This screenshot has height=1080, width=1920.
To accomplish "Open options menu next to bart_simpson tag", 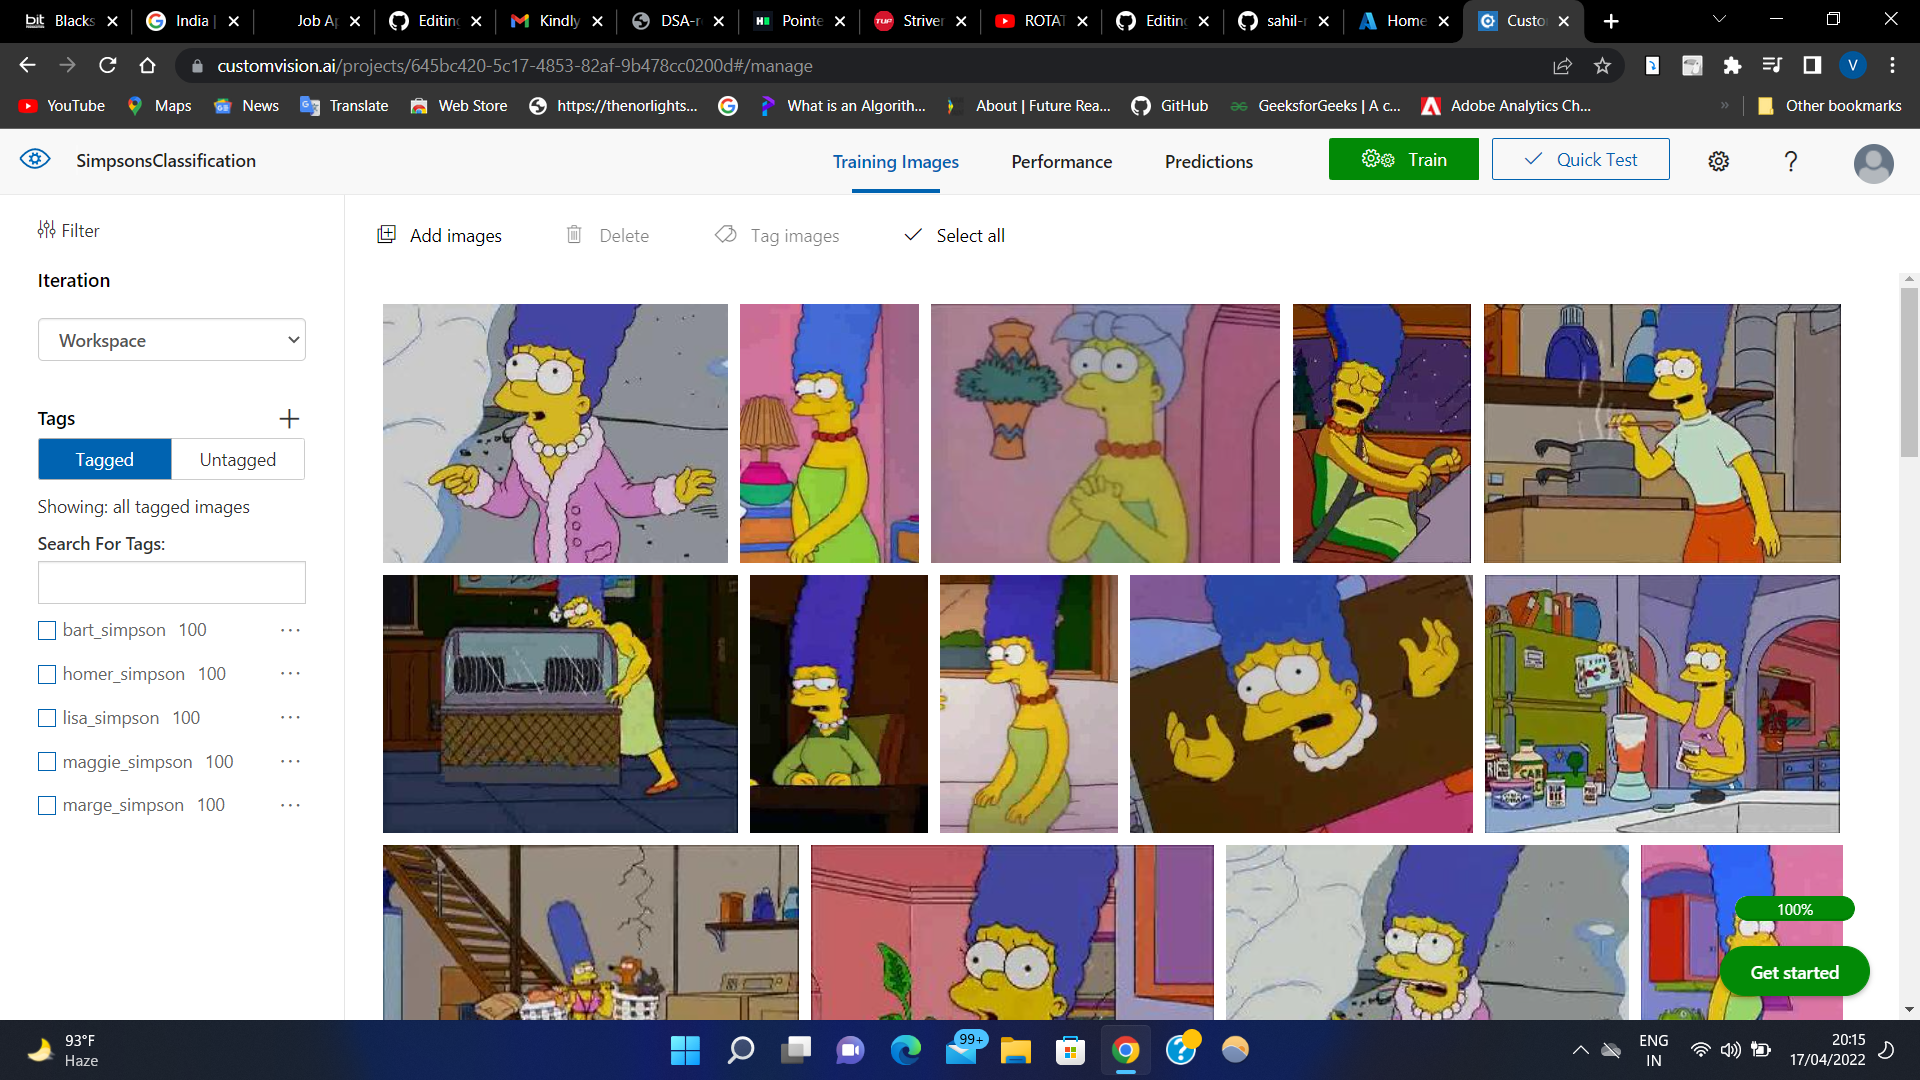I will 290,630.
